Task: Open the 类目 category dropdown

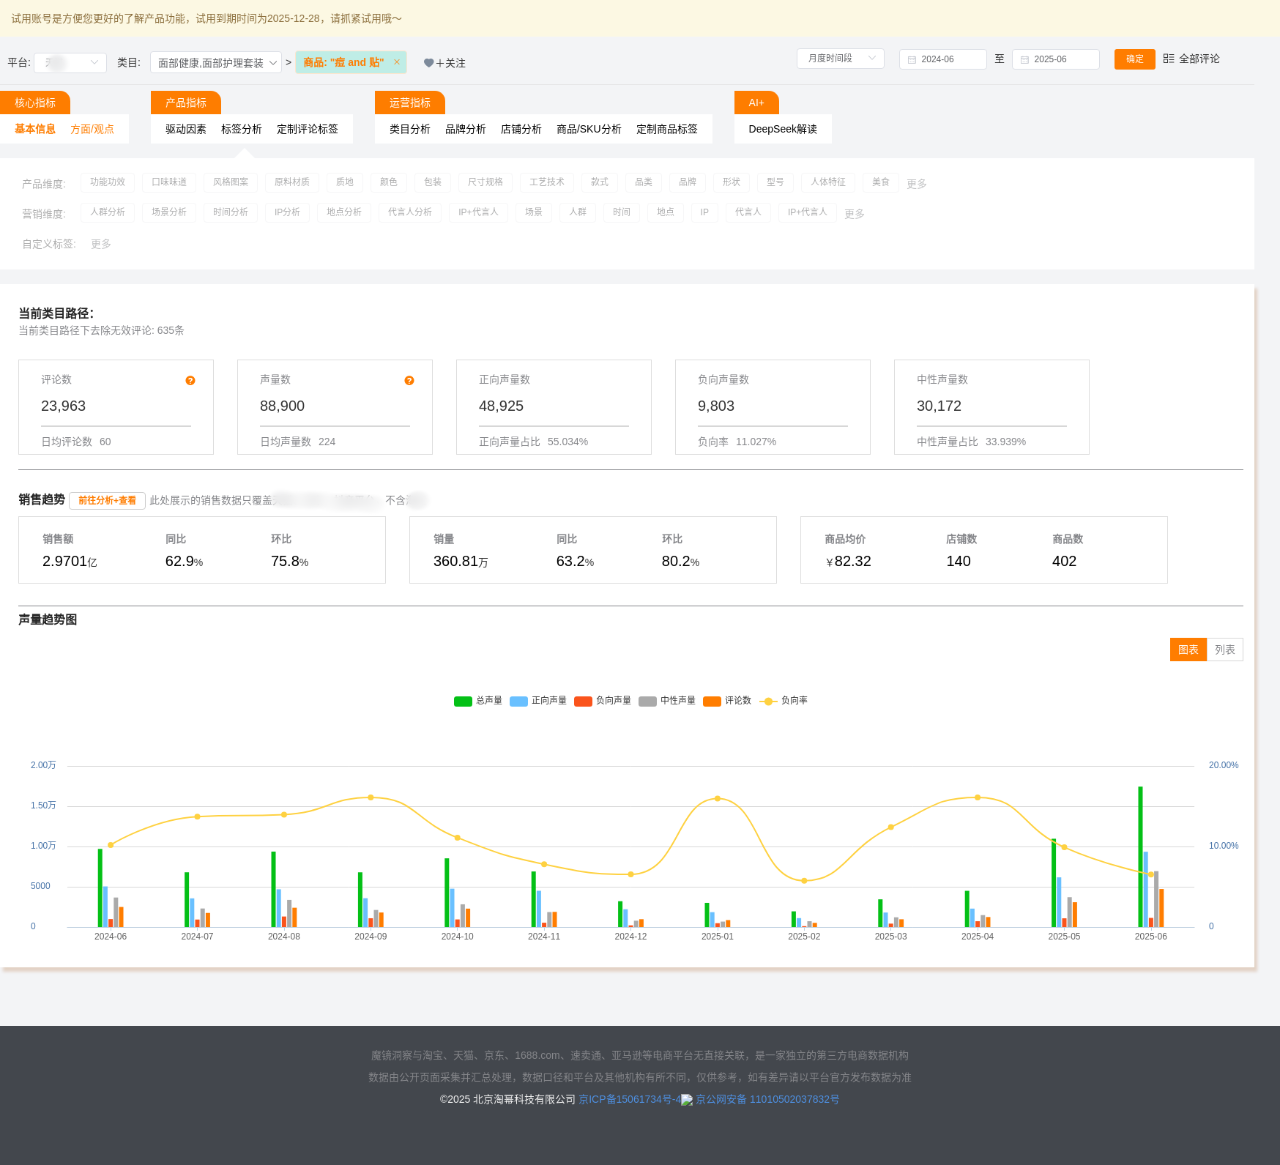Action: 216,62
